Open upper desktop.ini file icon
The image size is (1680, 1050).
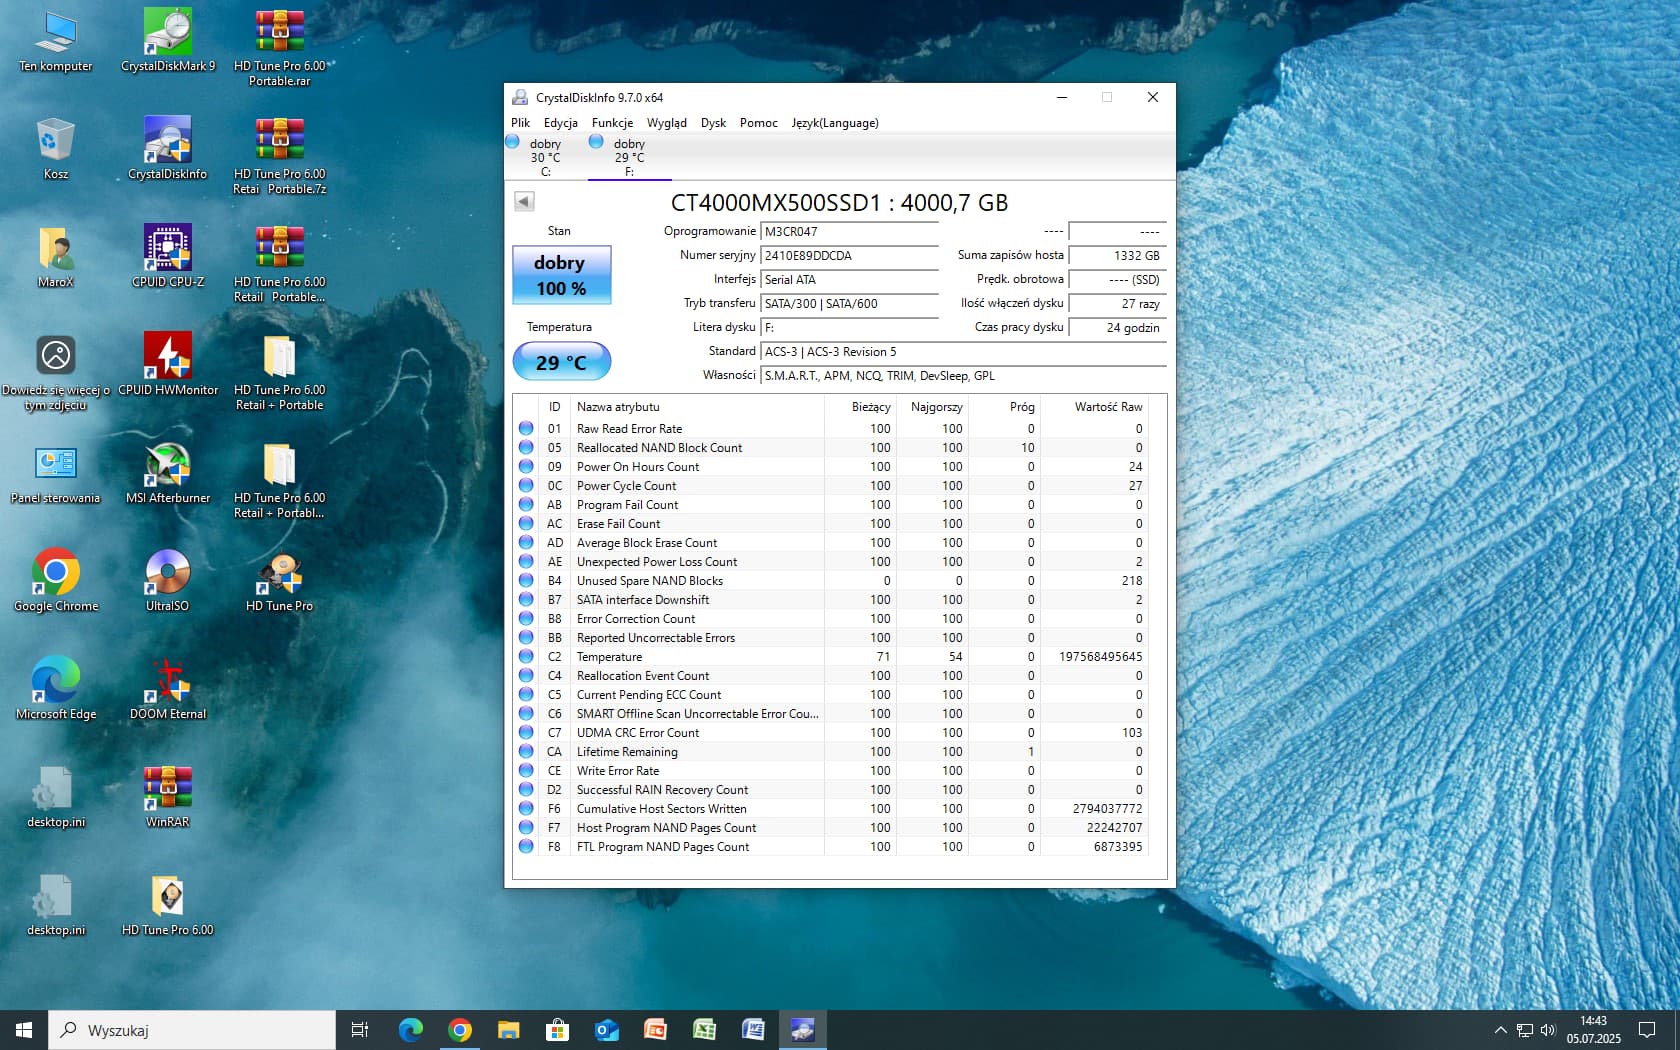point(56,796)
